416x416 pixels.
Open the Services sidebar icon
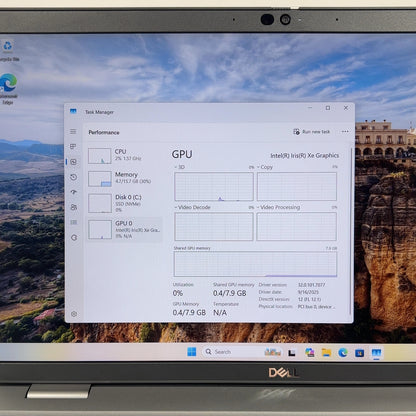[x=74, y=237]
